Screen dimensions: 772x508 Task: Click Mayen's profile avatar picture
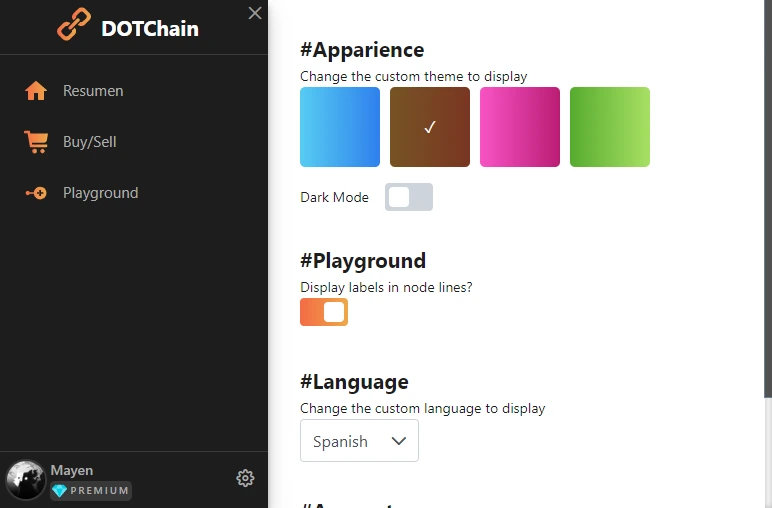(x=25, y=479)
